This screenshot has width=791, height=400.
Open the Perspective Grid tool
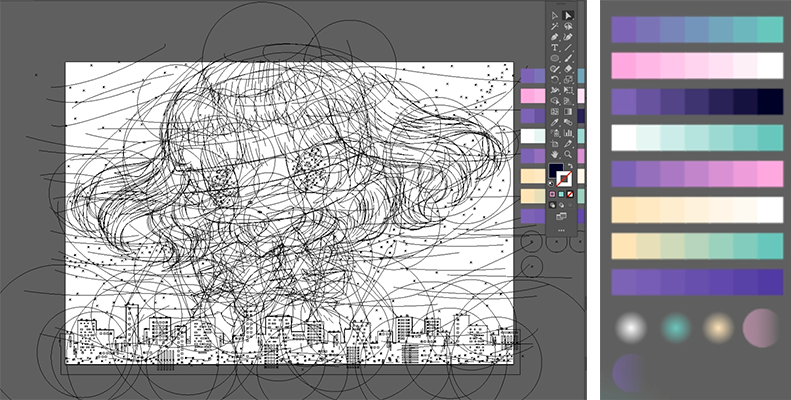(x=568, y=100)
